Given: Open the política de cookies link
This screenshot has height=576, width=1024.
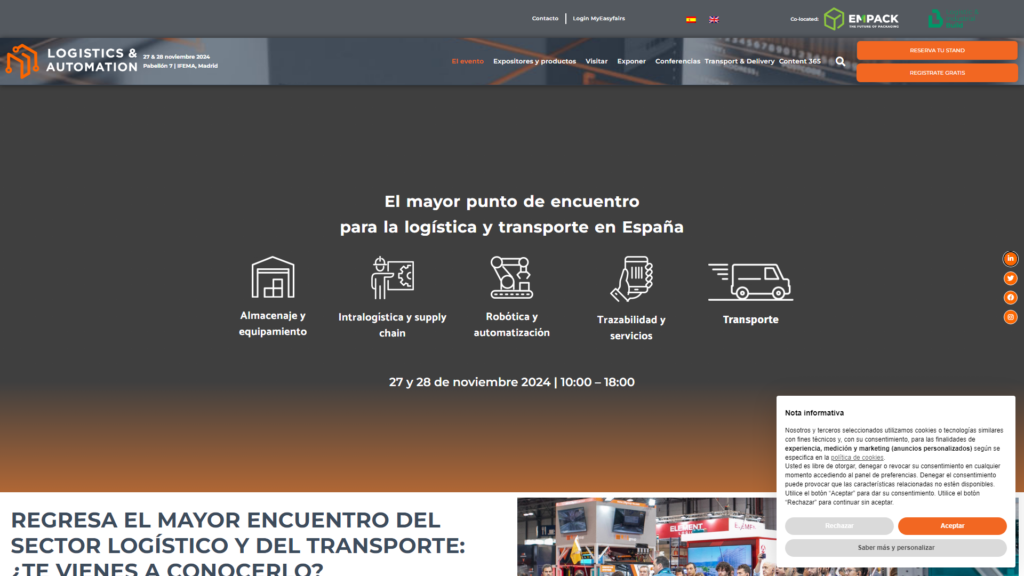Looking at the screenshot, I should point(857,458).
